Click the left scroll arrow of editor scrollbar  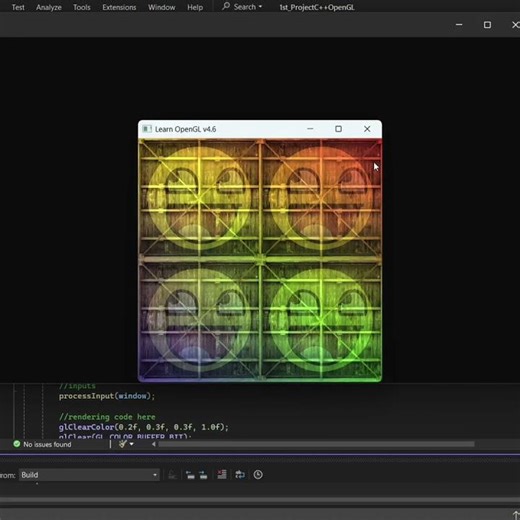coord(154,444)
